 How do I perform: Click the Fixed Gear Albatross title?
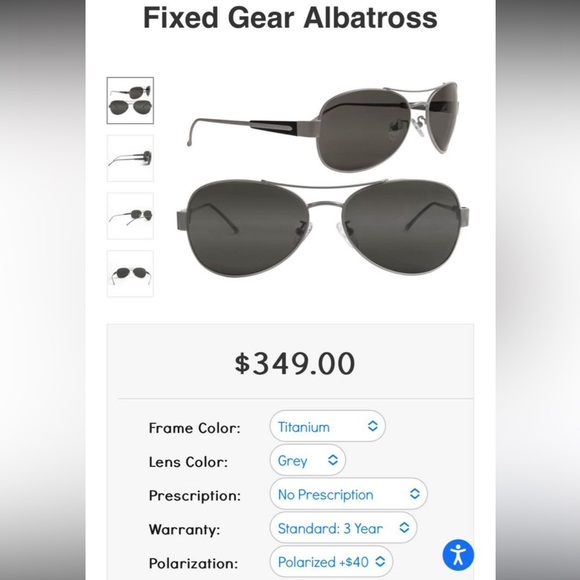tap(290, 18)
